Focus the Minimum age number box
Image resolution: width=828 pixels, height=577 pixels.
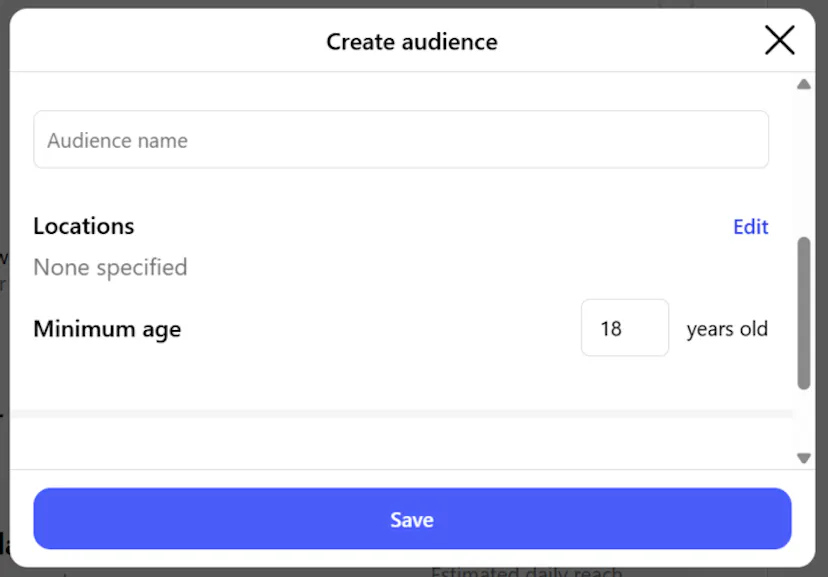[624, 328]
